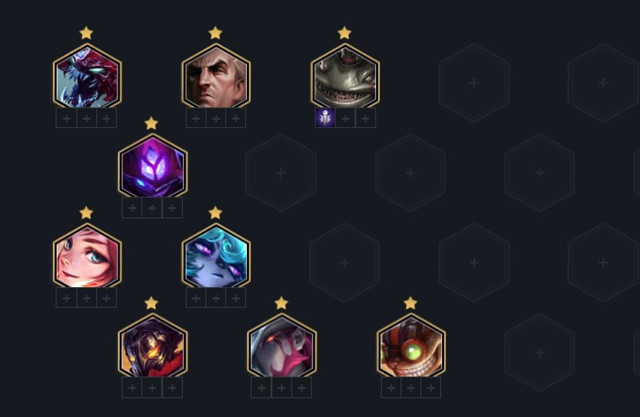The width and height of the screenshot is (640, 417).
Task: Select the dark armored champion with orange glow
Action: pyautogui.click(x=153, y=347)
